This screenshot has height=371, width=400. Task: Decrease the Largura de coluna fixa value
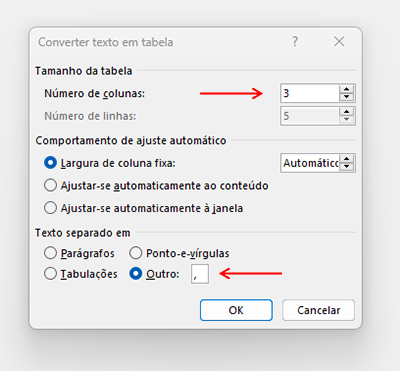(x=347, y=166)
